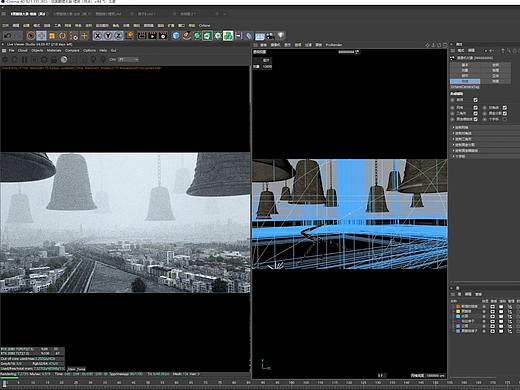Click the cyan layer color swatch
The height and width of the screenshot is (390, 520).
[458, 316]
